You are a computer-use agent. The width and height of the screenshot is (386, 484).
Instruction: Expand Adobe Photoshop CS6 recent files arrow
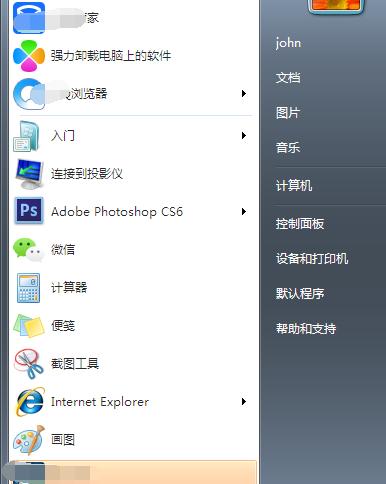pyautogui.click(x=244, y=212)
